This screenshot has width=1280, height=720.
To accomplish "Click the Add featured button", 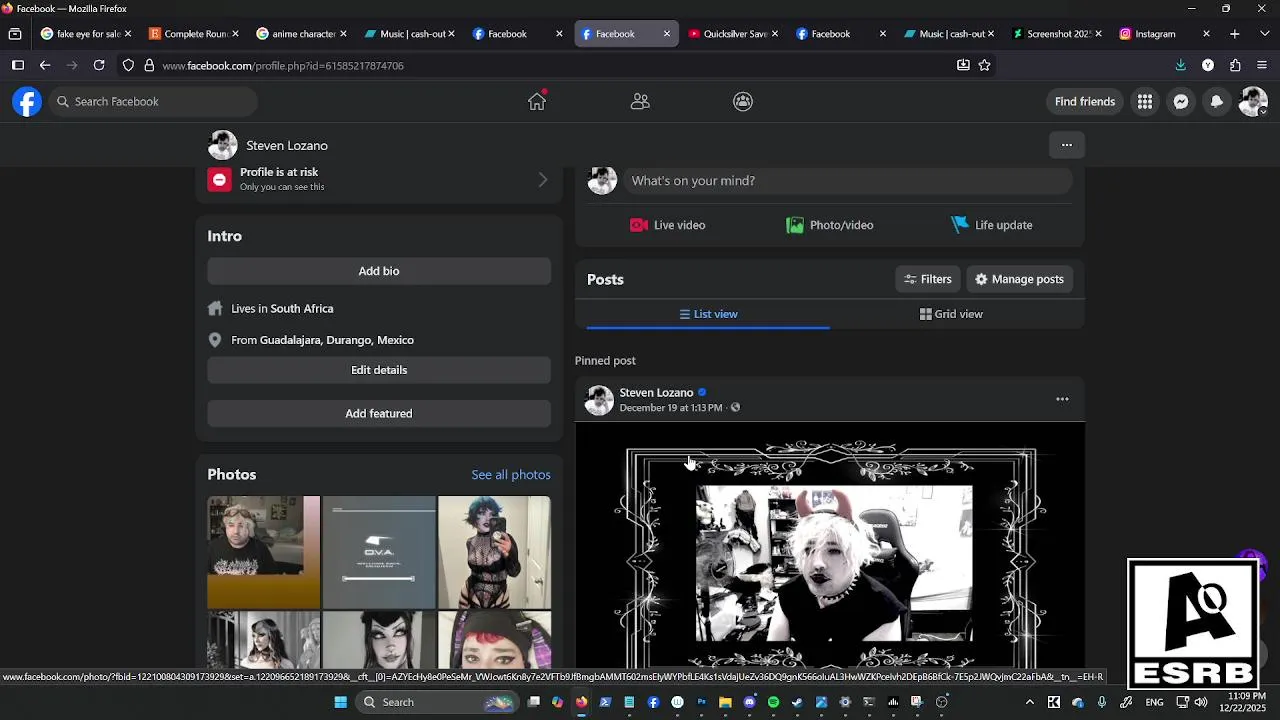I will coord(379,413).
